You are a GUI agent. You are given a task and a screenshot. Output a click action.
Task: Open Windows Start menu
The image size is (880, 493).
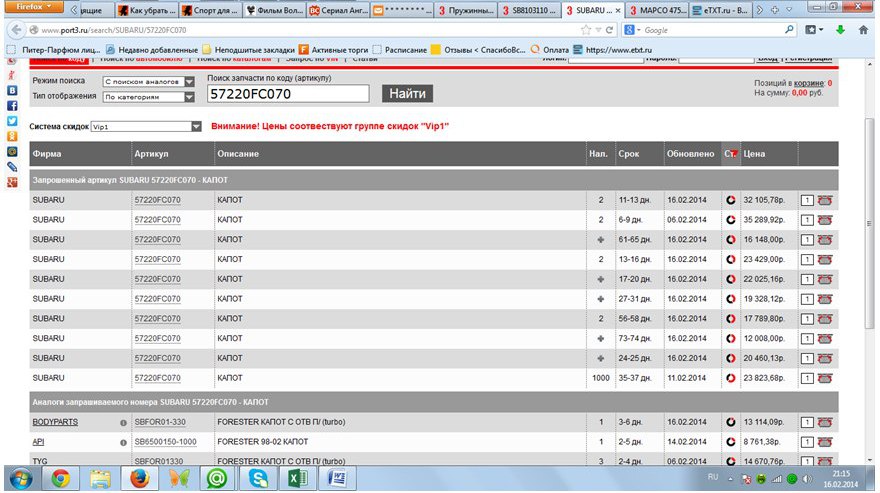[x=21, y=478]
